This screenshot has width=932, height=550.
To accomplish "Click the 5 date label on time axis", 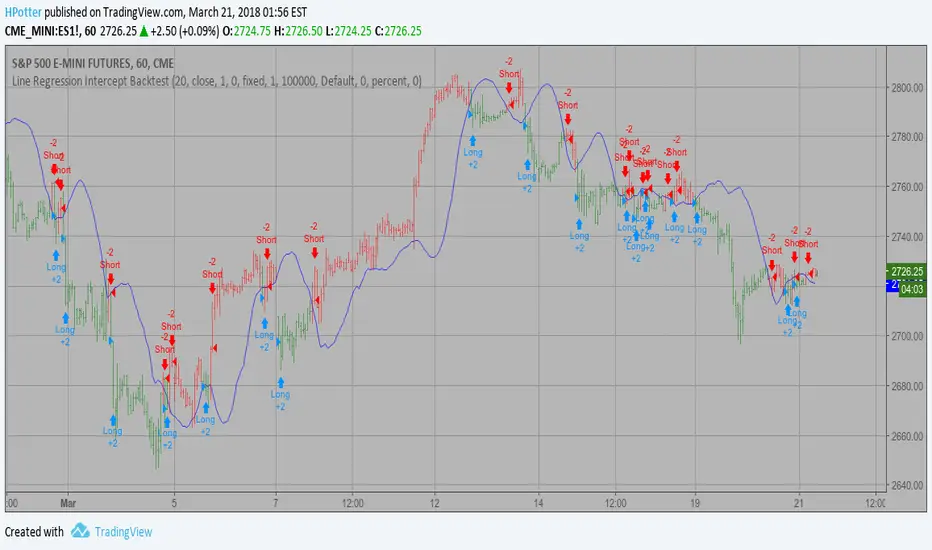I will 174,503.
